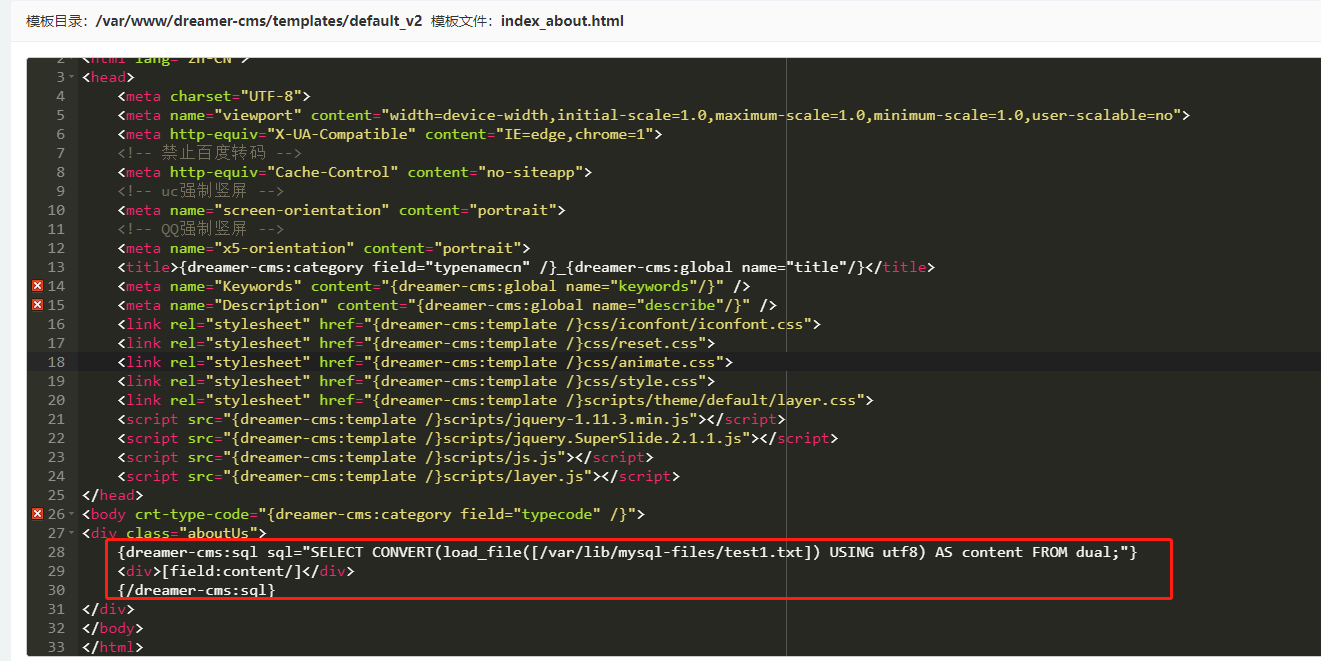1321x661 pixels.
Task: Click line number 18 in the gutter
Action: click(x=56, y=362)
